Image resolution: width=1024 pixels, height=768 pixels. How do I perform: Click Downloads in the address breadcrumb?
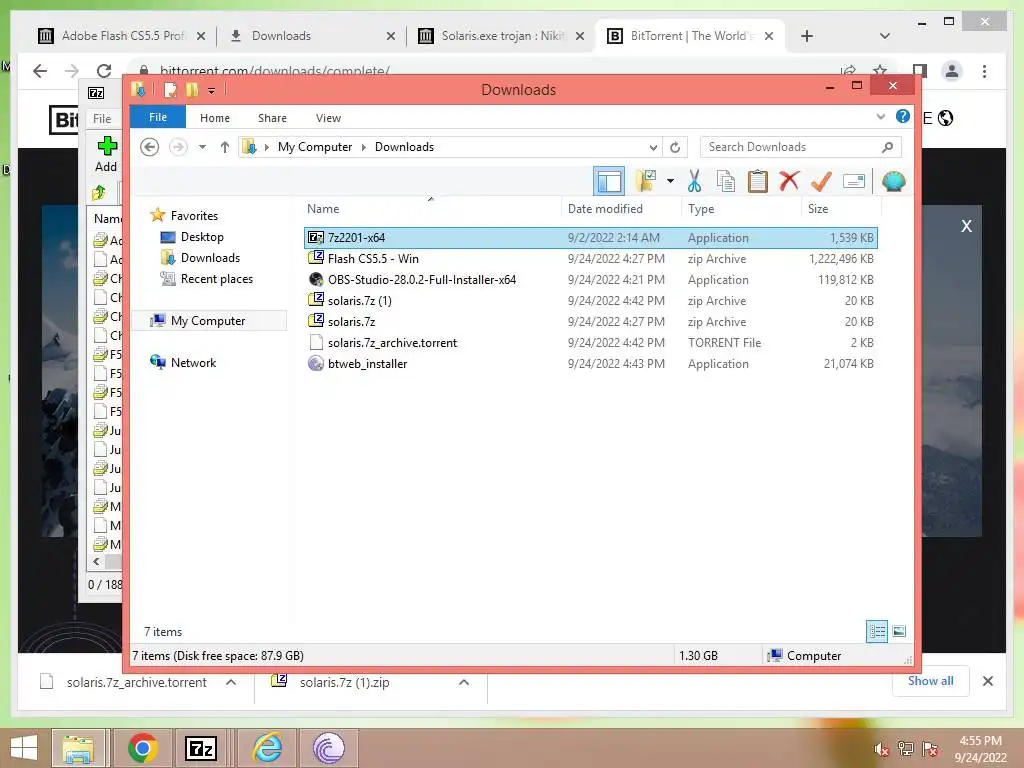[x=404, y=147]
